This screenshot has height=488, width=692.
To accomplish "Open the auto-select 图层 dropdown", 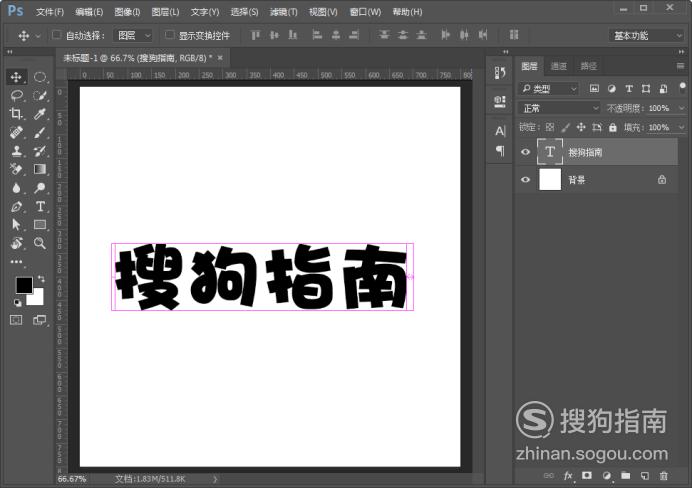I will tap(133, 35).
